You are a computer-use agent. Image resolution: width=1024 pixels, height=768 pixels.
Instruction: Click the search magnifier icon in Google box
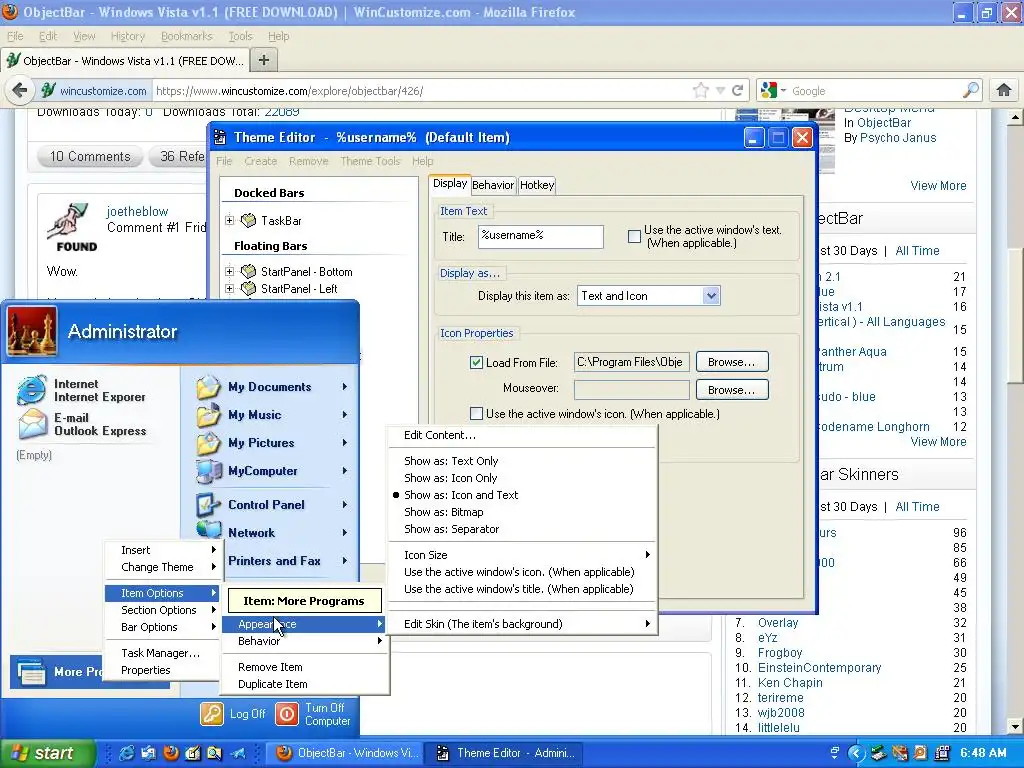point(972,90)
